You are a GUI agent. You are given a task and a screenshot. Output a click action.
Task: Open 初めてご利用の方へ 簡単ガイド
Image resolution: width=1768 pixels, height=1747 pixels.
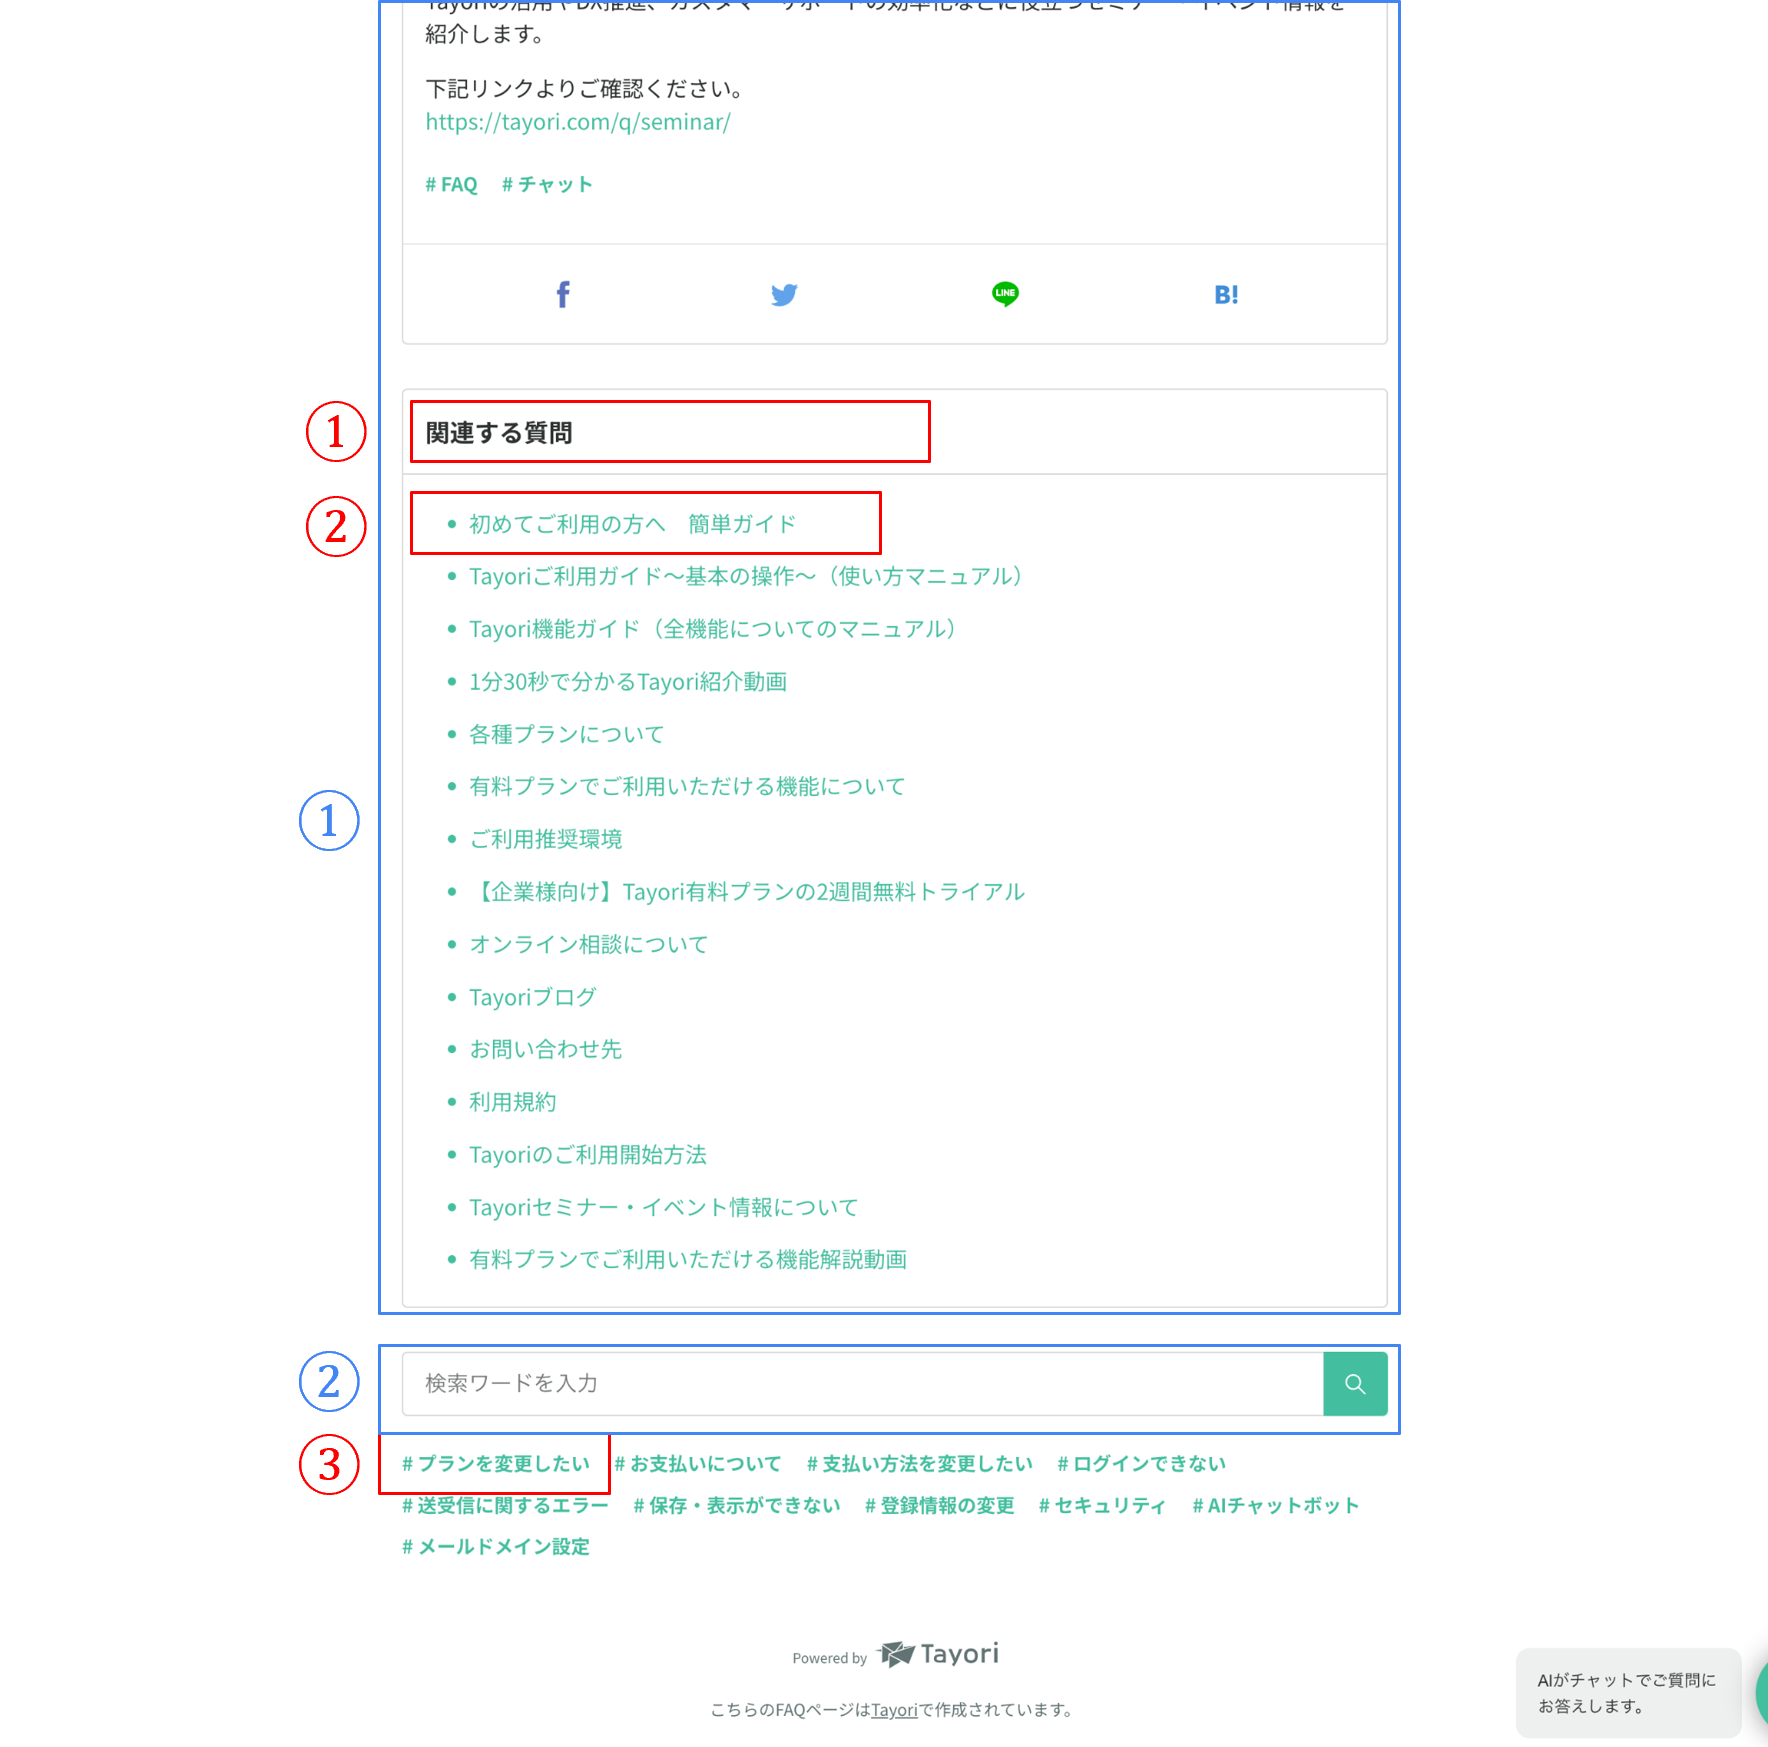tap(632, 524)
